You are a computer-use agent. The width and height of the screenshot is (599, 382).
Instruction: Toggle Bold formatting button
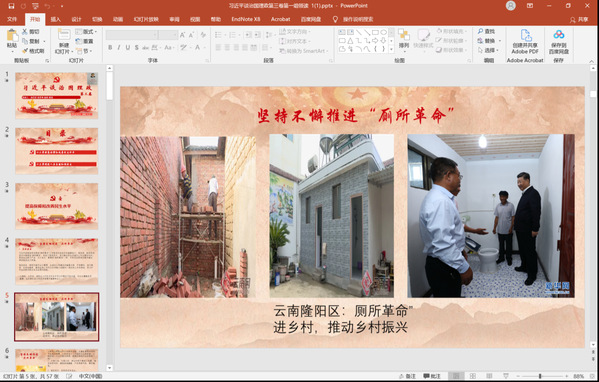click(x=110, y=47)
